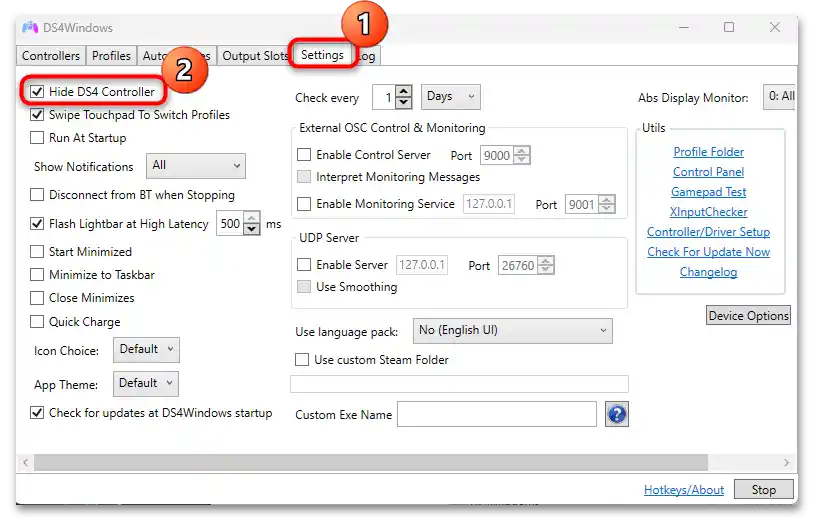Open Control Panel link
Viewport: 814px width, 521px height.
(x=709, y=172)
